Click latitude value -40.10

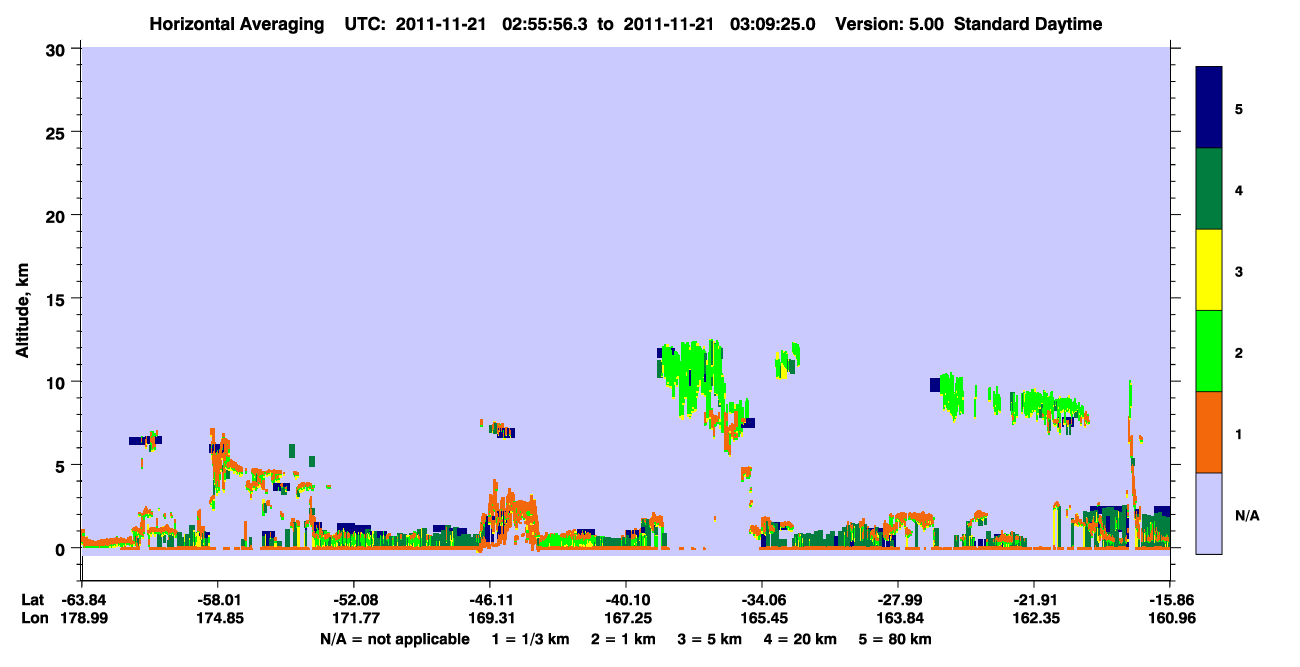pos(625,600)
